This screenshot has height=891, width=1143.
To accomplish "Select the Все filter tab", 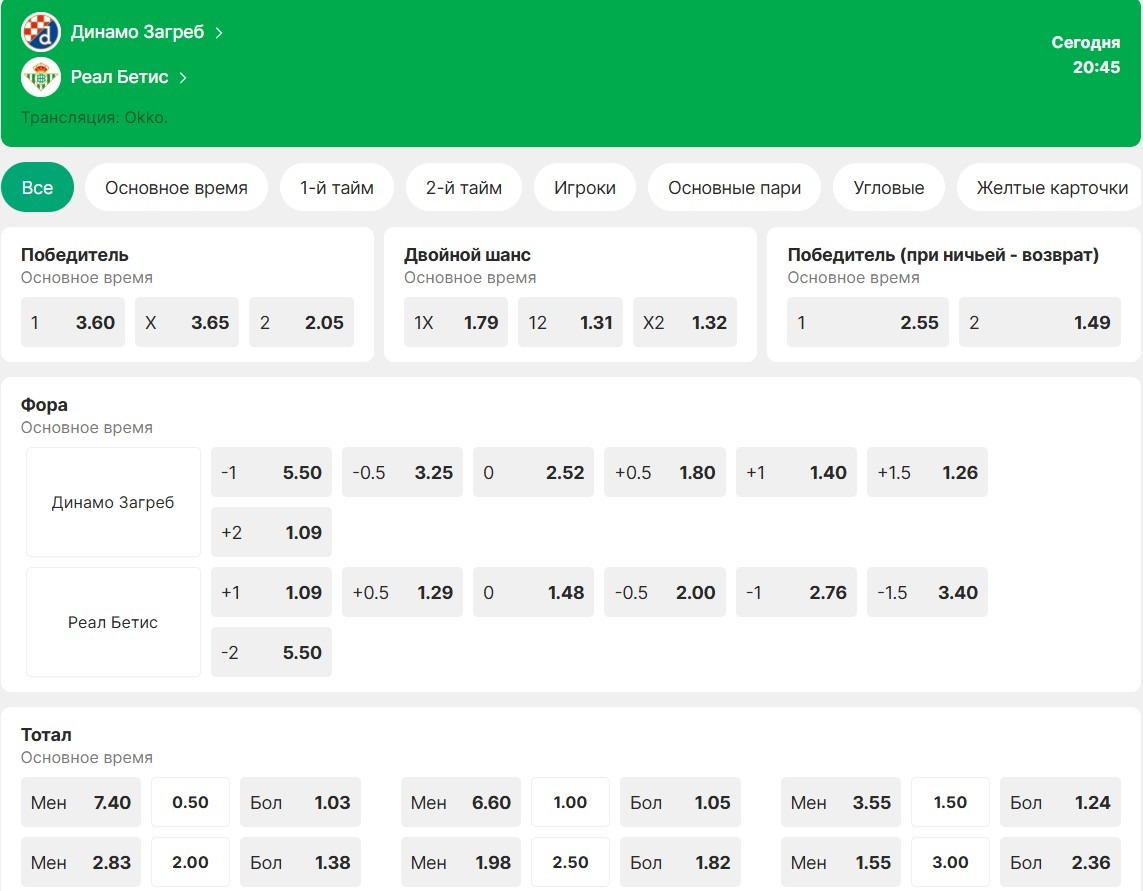I will (x=37, y=188).
